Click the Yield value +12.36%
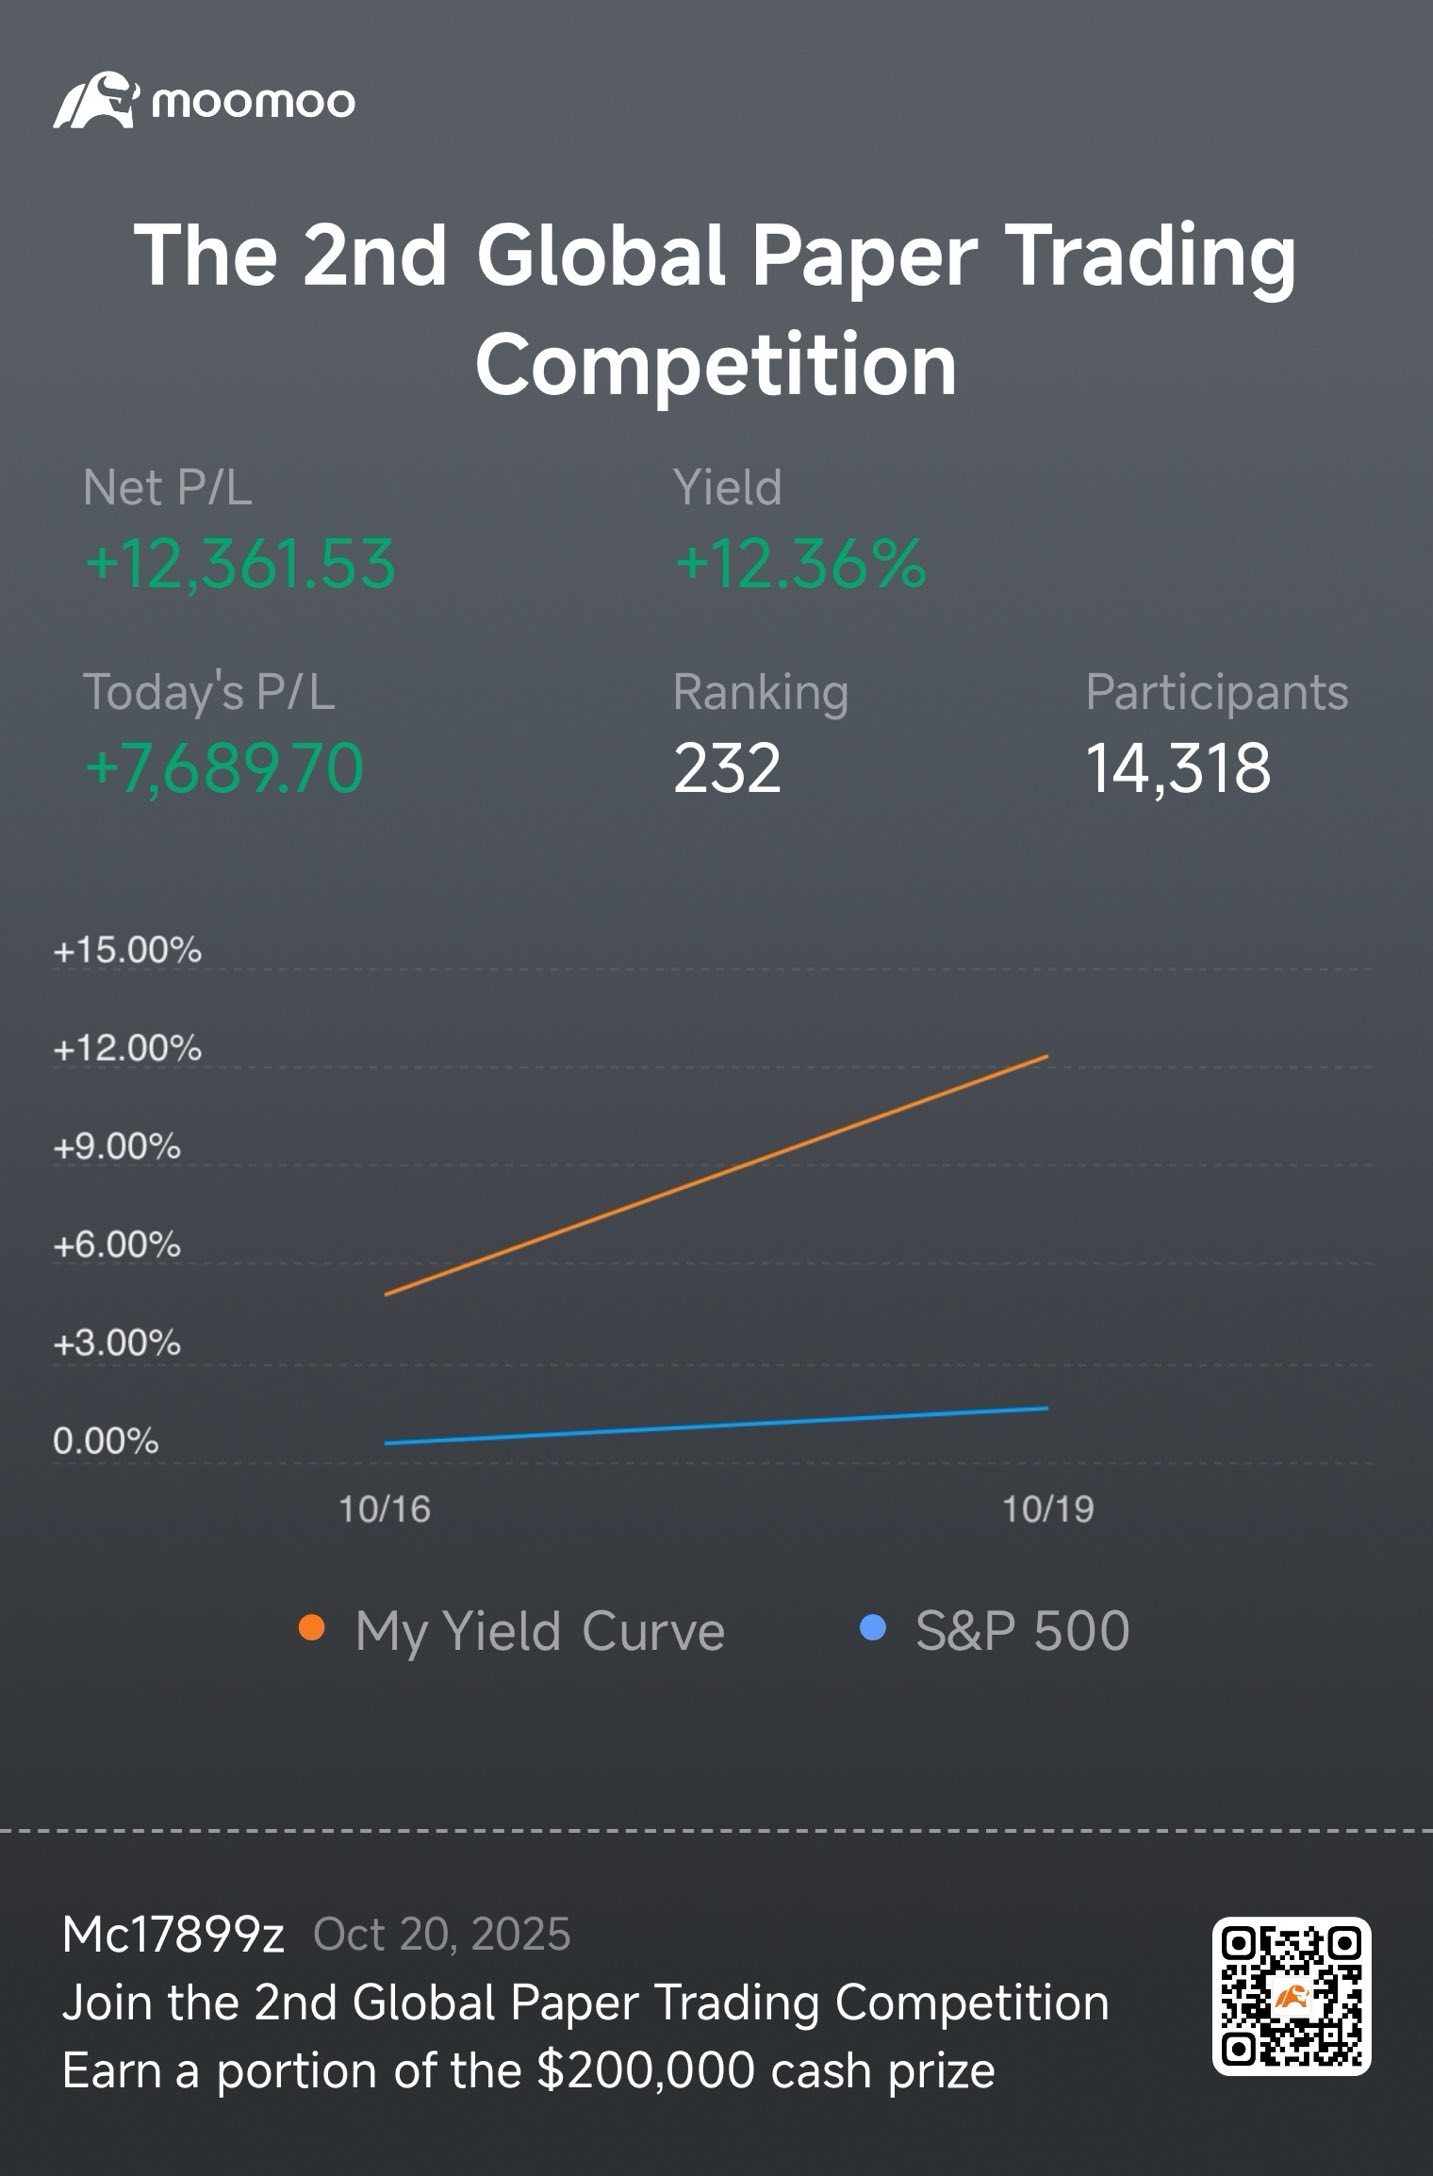 tap(800, 563)
